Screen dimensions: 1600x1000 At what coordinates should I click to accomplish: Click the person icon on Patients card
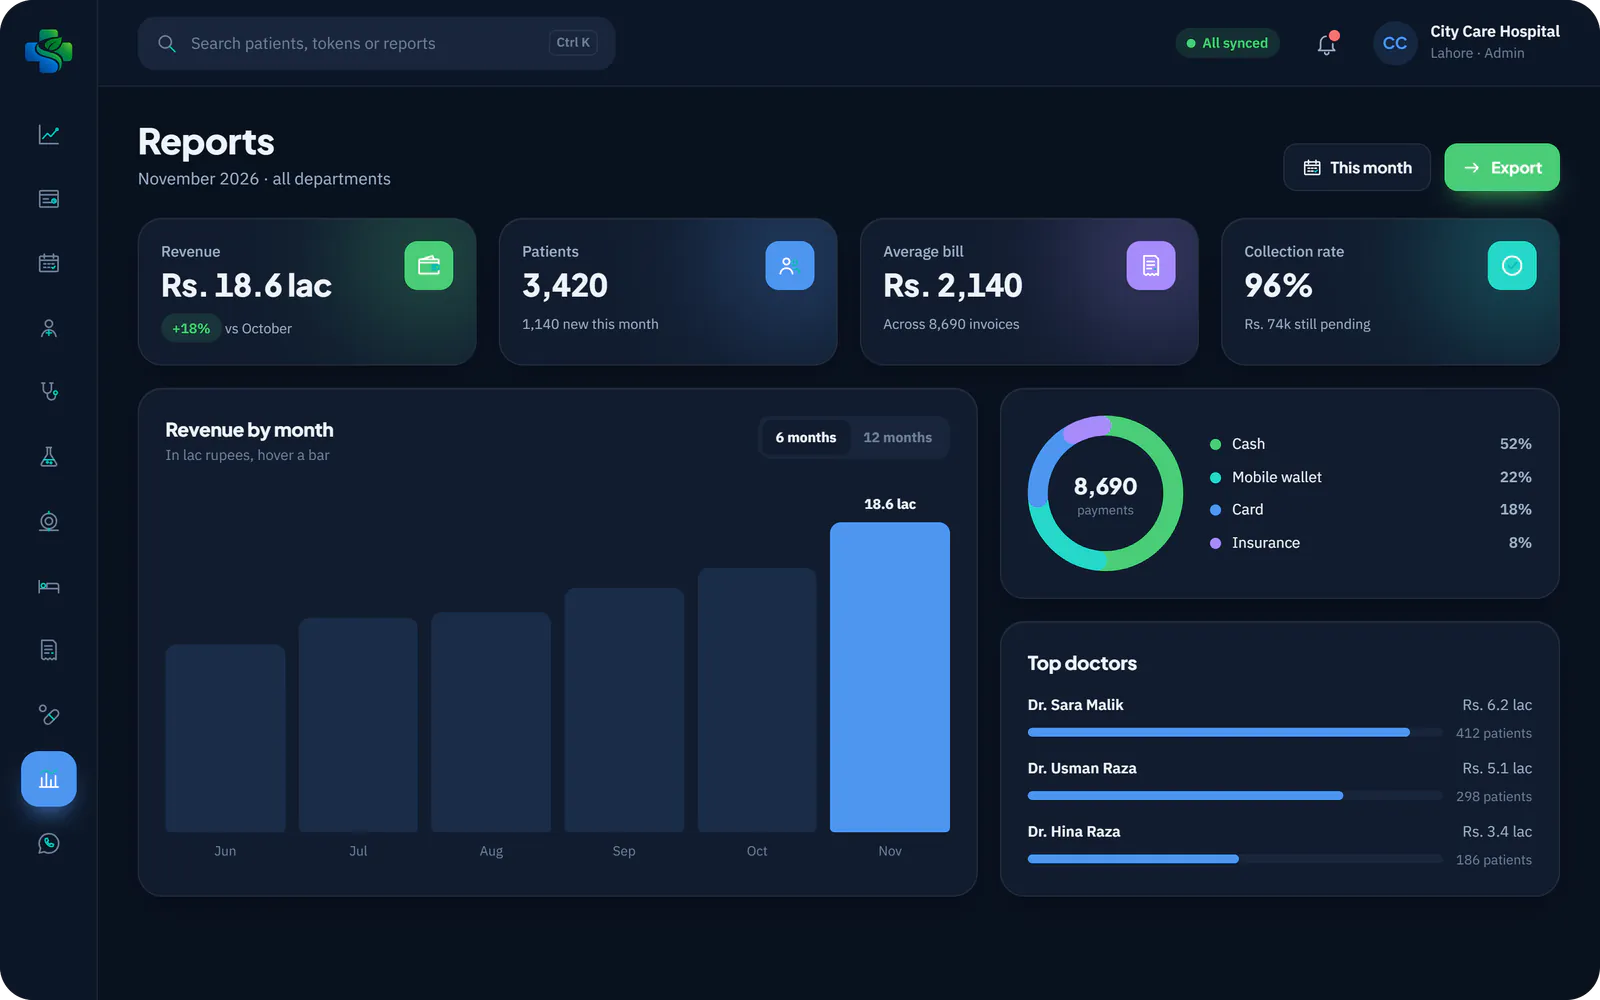tap(790, 266)
